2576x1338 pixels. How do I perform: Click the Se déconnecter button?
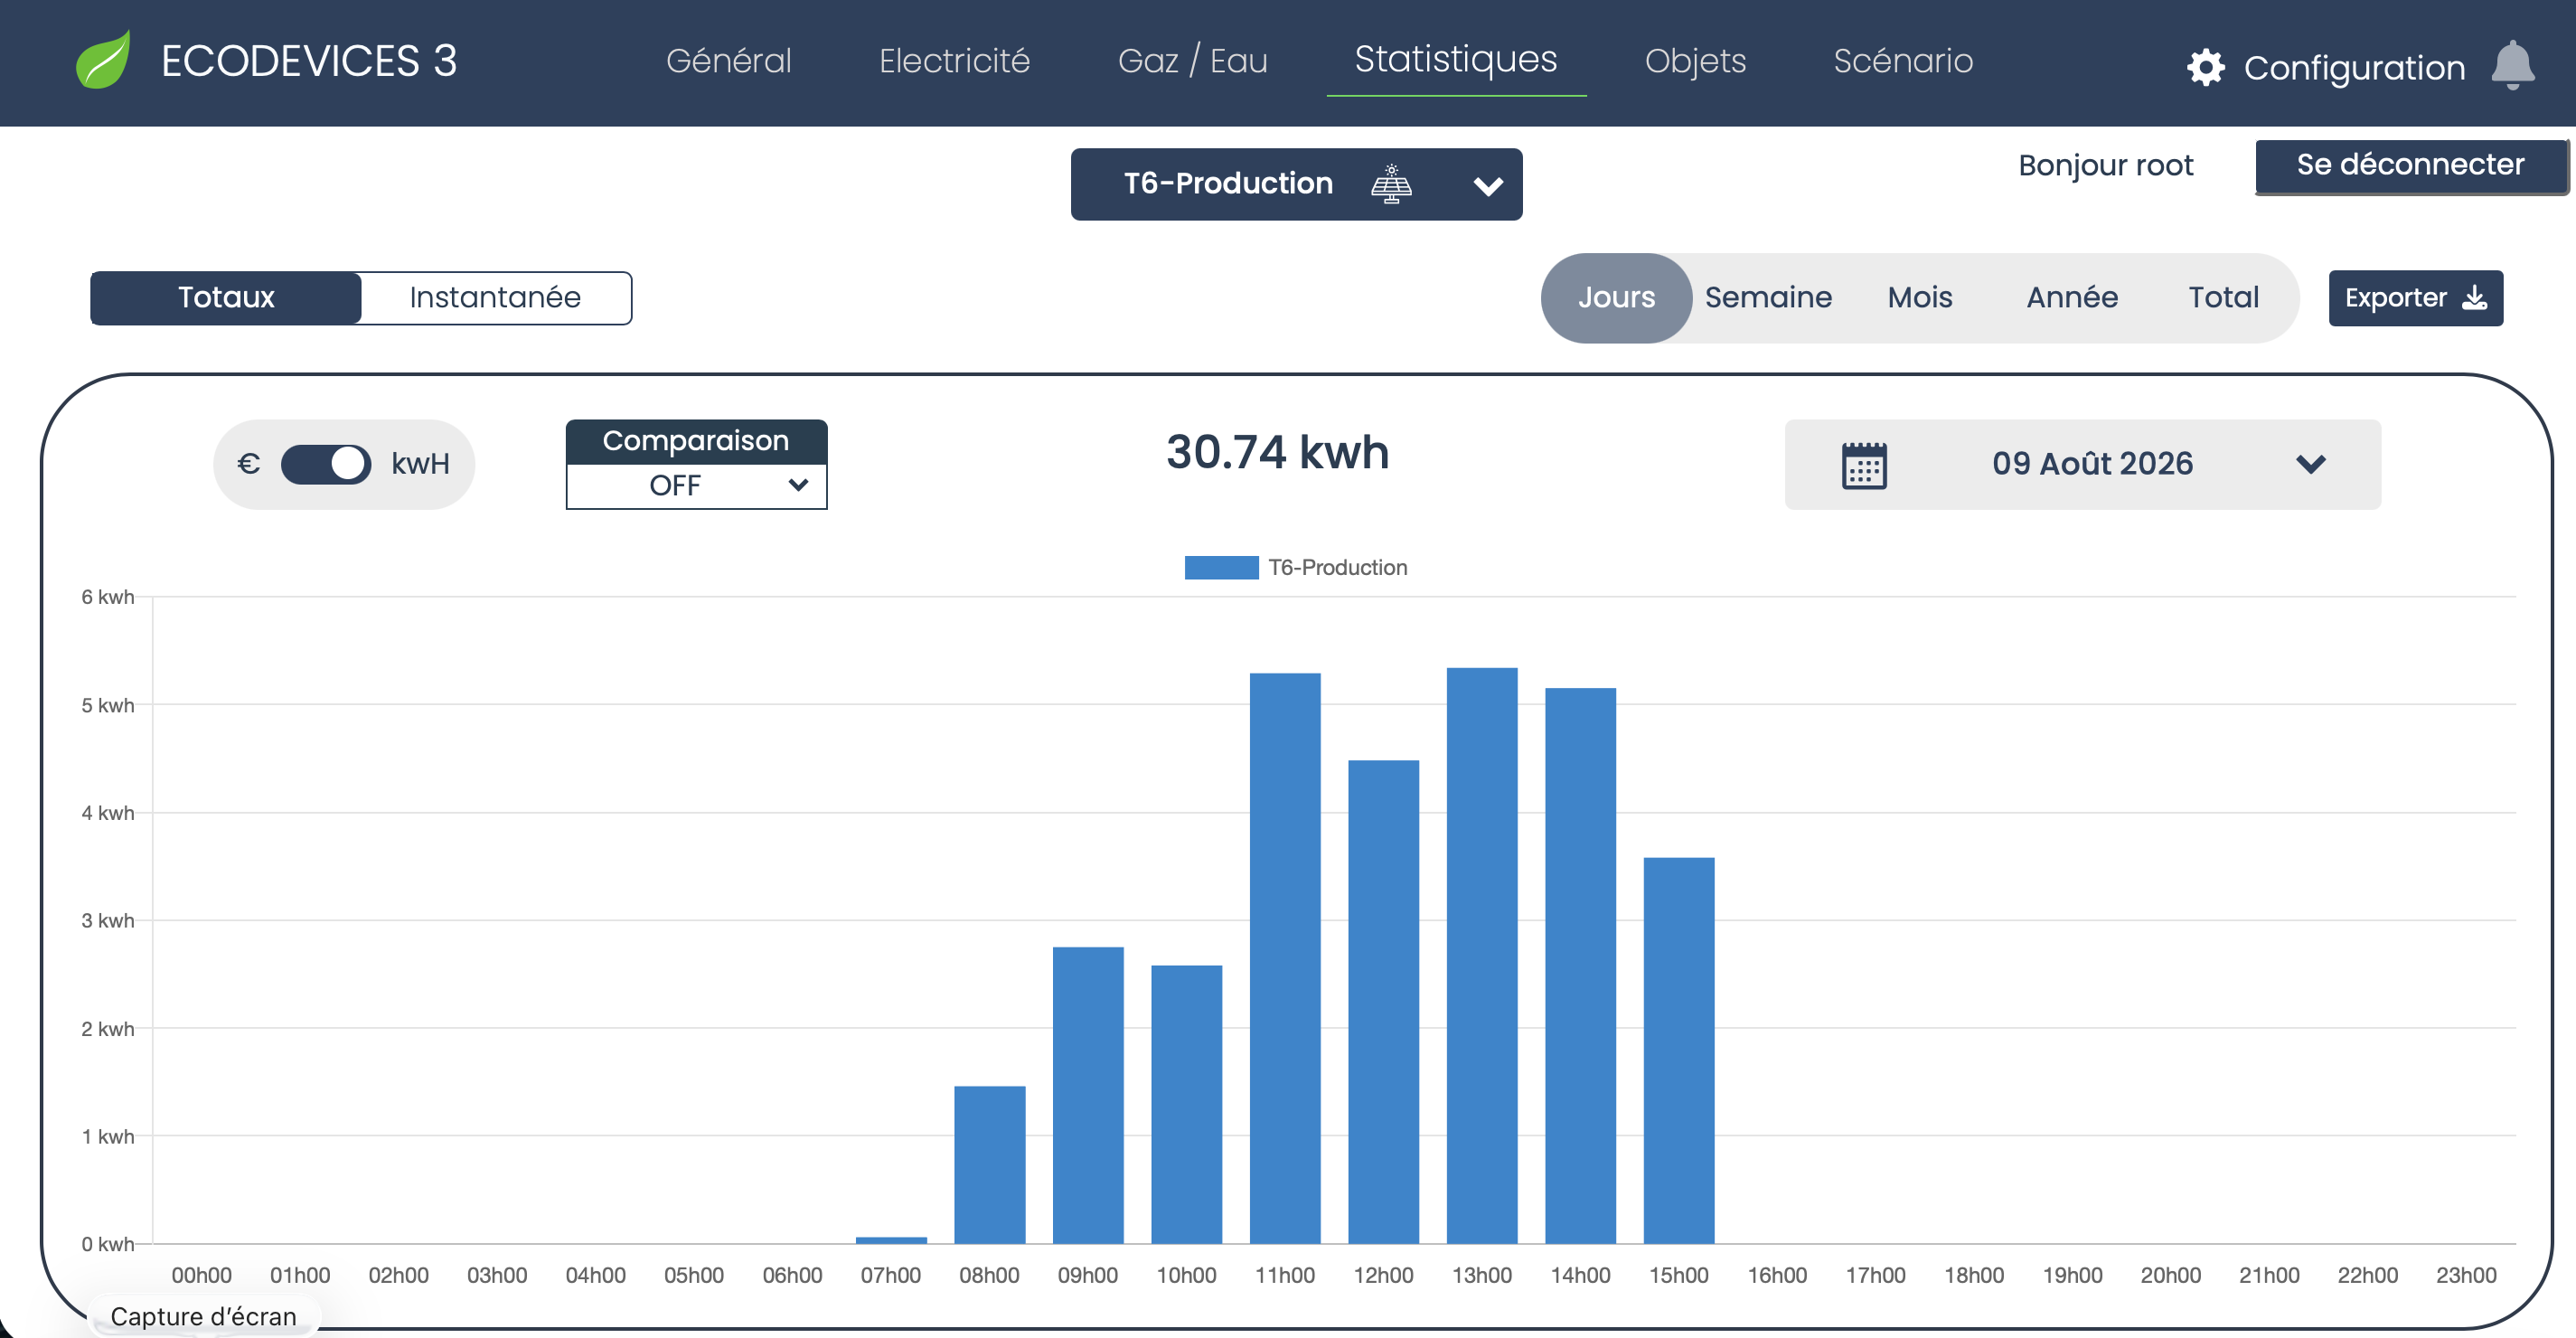pos(2411,165)
